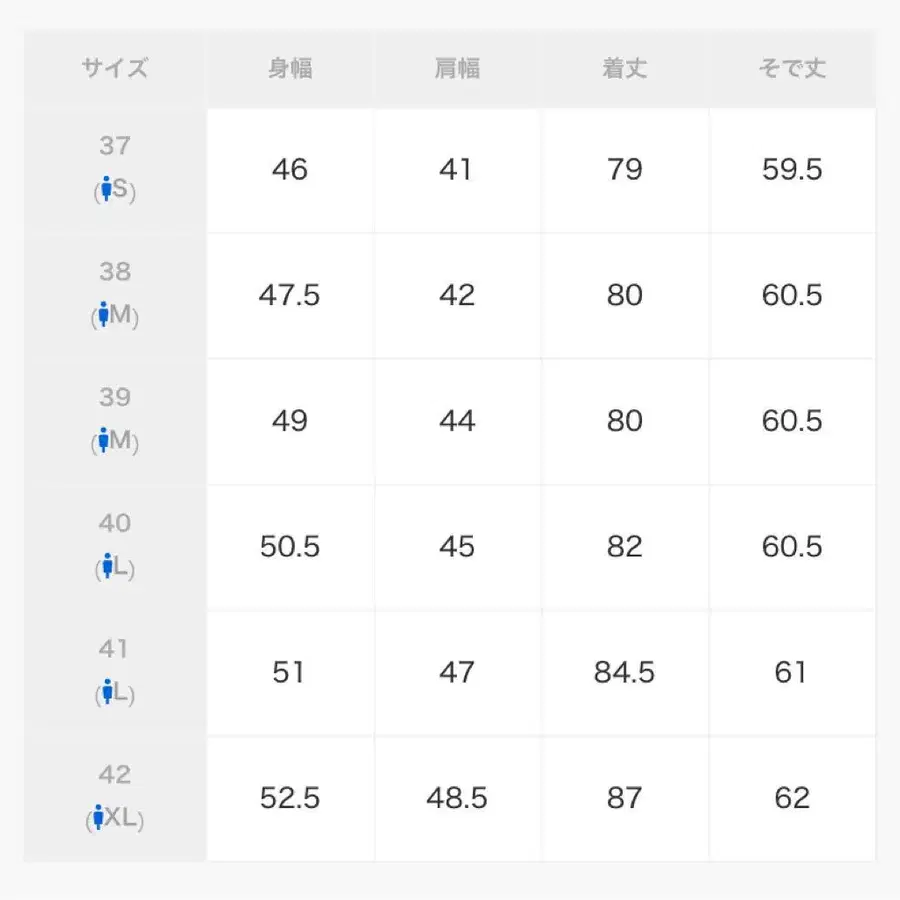
Task: Select the 47.5 body width cell
Action: tap(290, 296)
